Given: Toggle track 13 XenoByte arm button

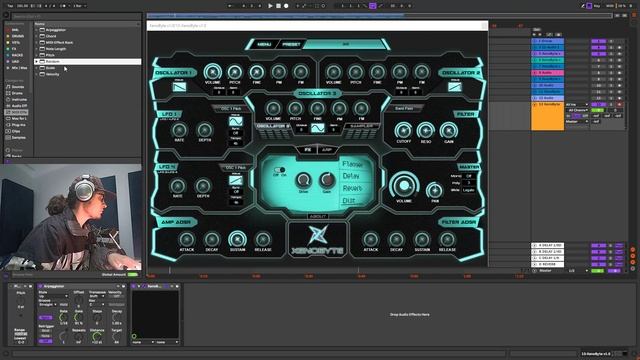Looking at the screenshot, I should 620,105.
